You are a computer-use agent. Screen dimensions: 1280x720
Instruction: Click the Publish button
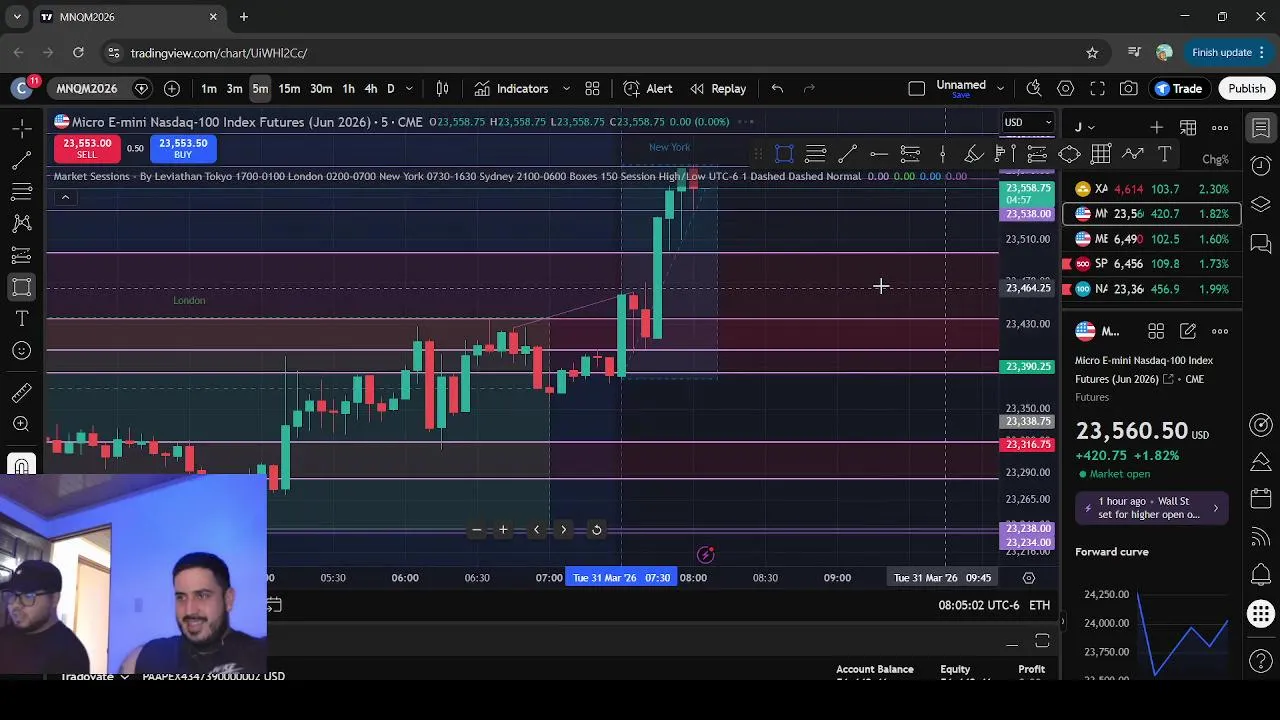(x=1247, y=88)
